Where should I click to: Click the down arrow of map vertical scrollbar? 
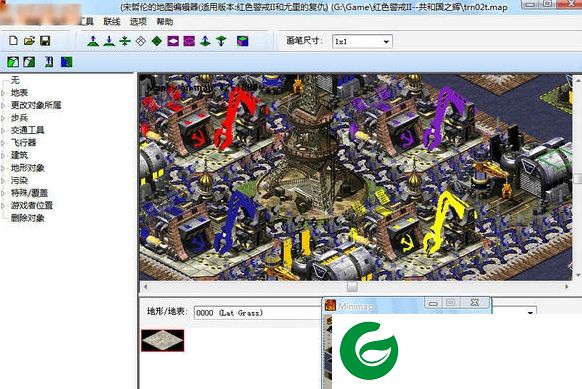[578, 275]
